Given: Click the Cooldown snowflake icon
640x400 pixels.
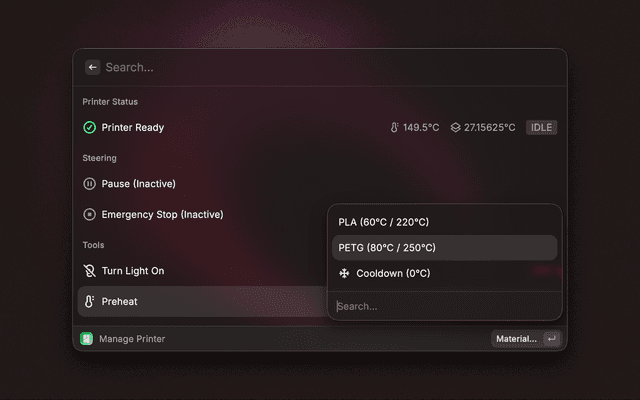Looking at the screenshot, I should click(344, 273).
